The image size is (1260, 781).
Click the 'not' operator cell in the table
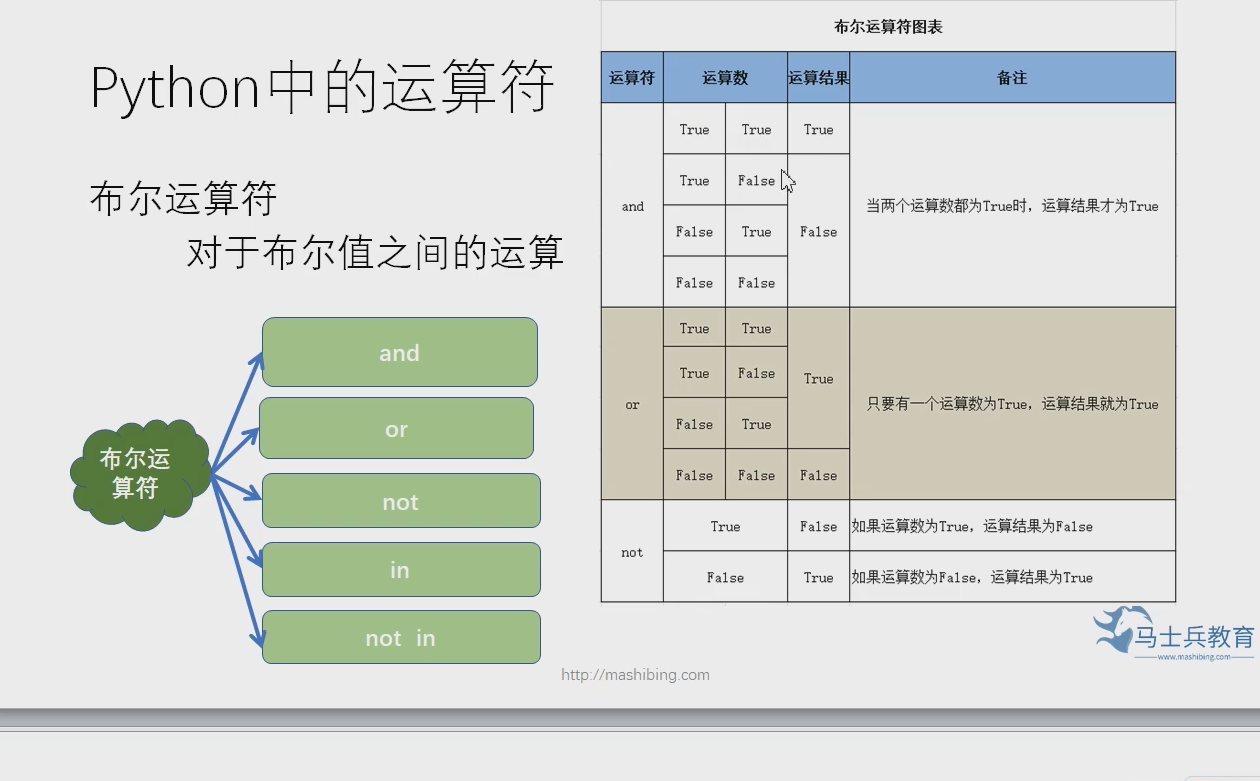point(632,552)
